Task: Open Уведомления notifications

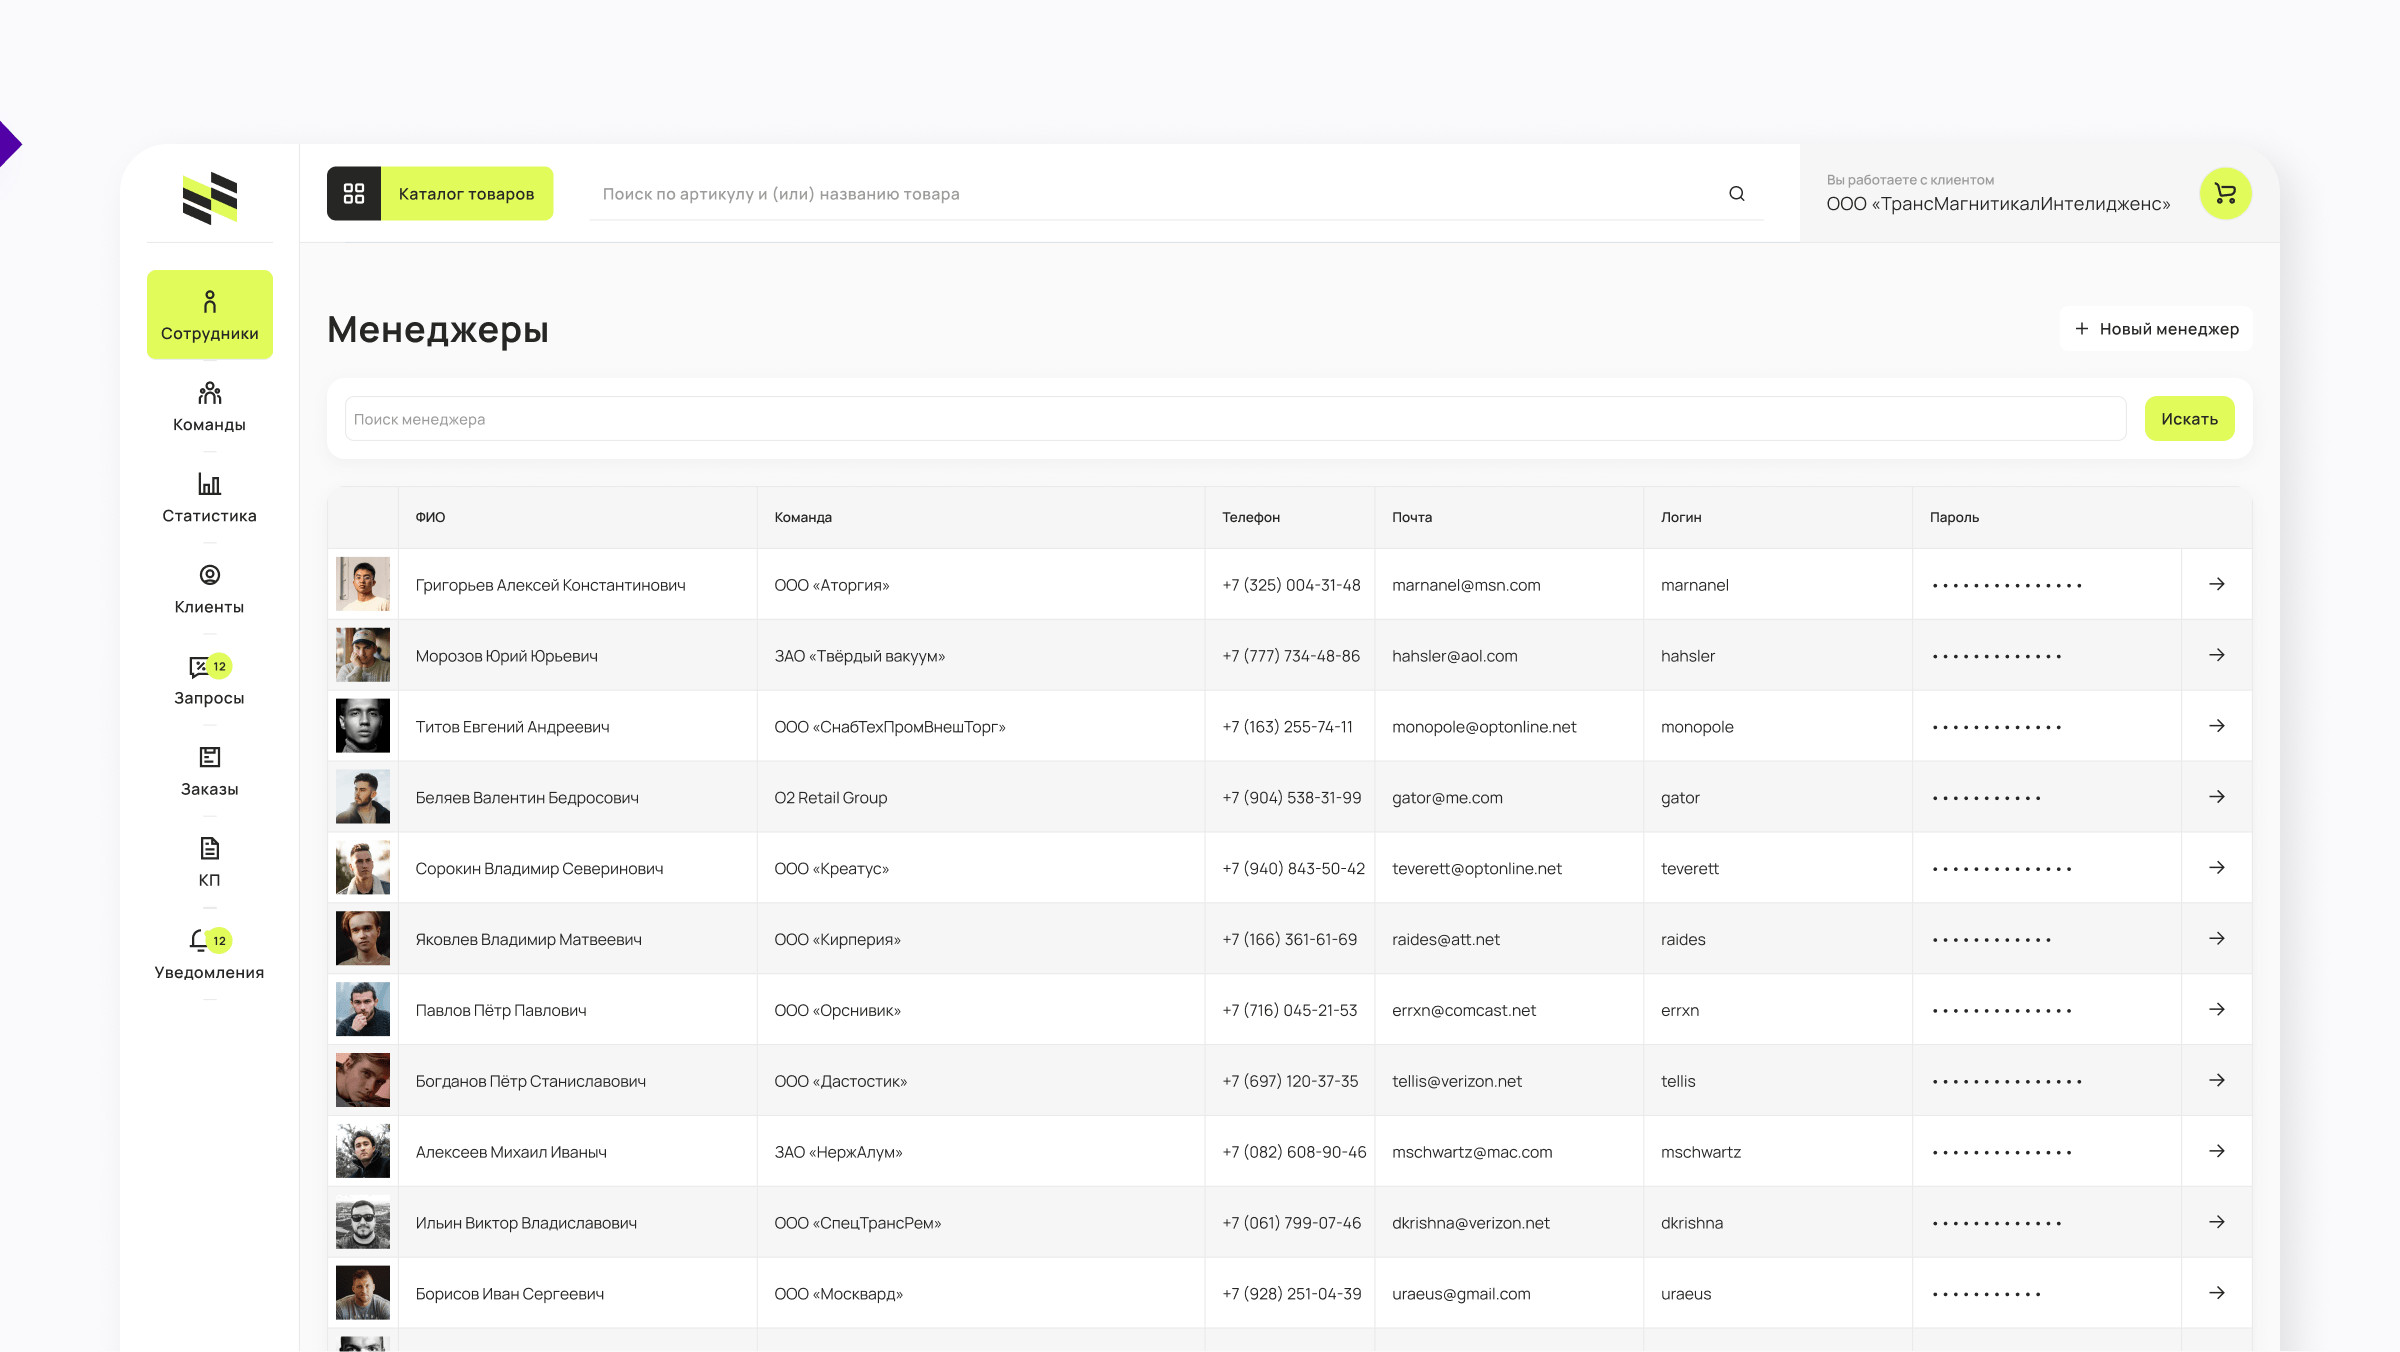Action: point(209,954)
